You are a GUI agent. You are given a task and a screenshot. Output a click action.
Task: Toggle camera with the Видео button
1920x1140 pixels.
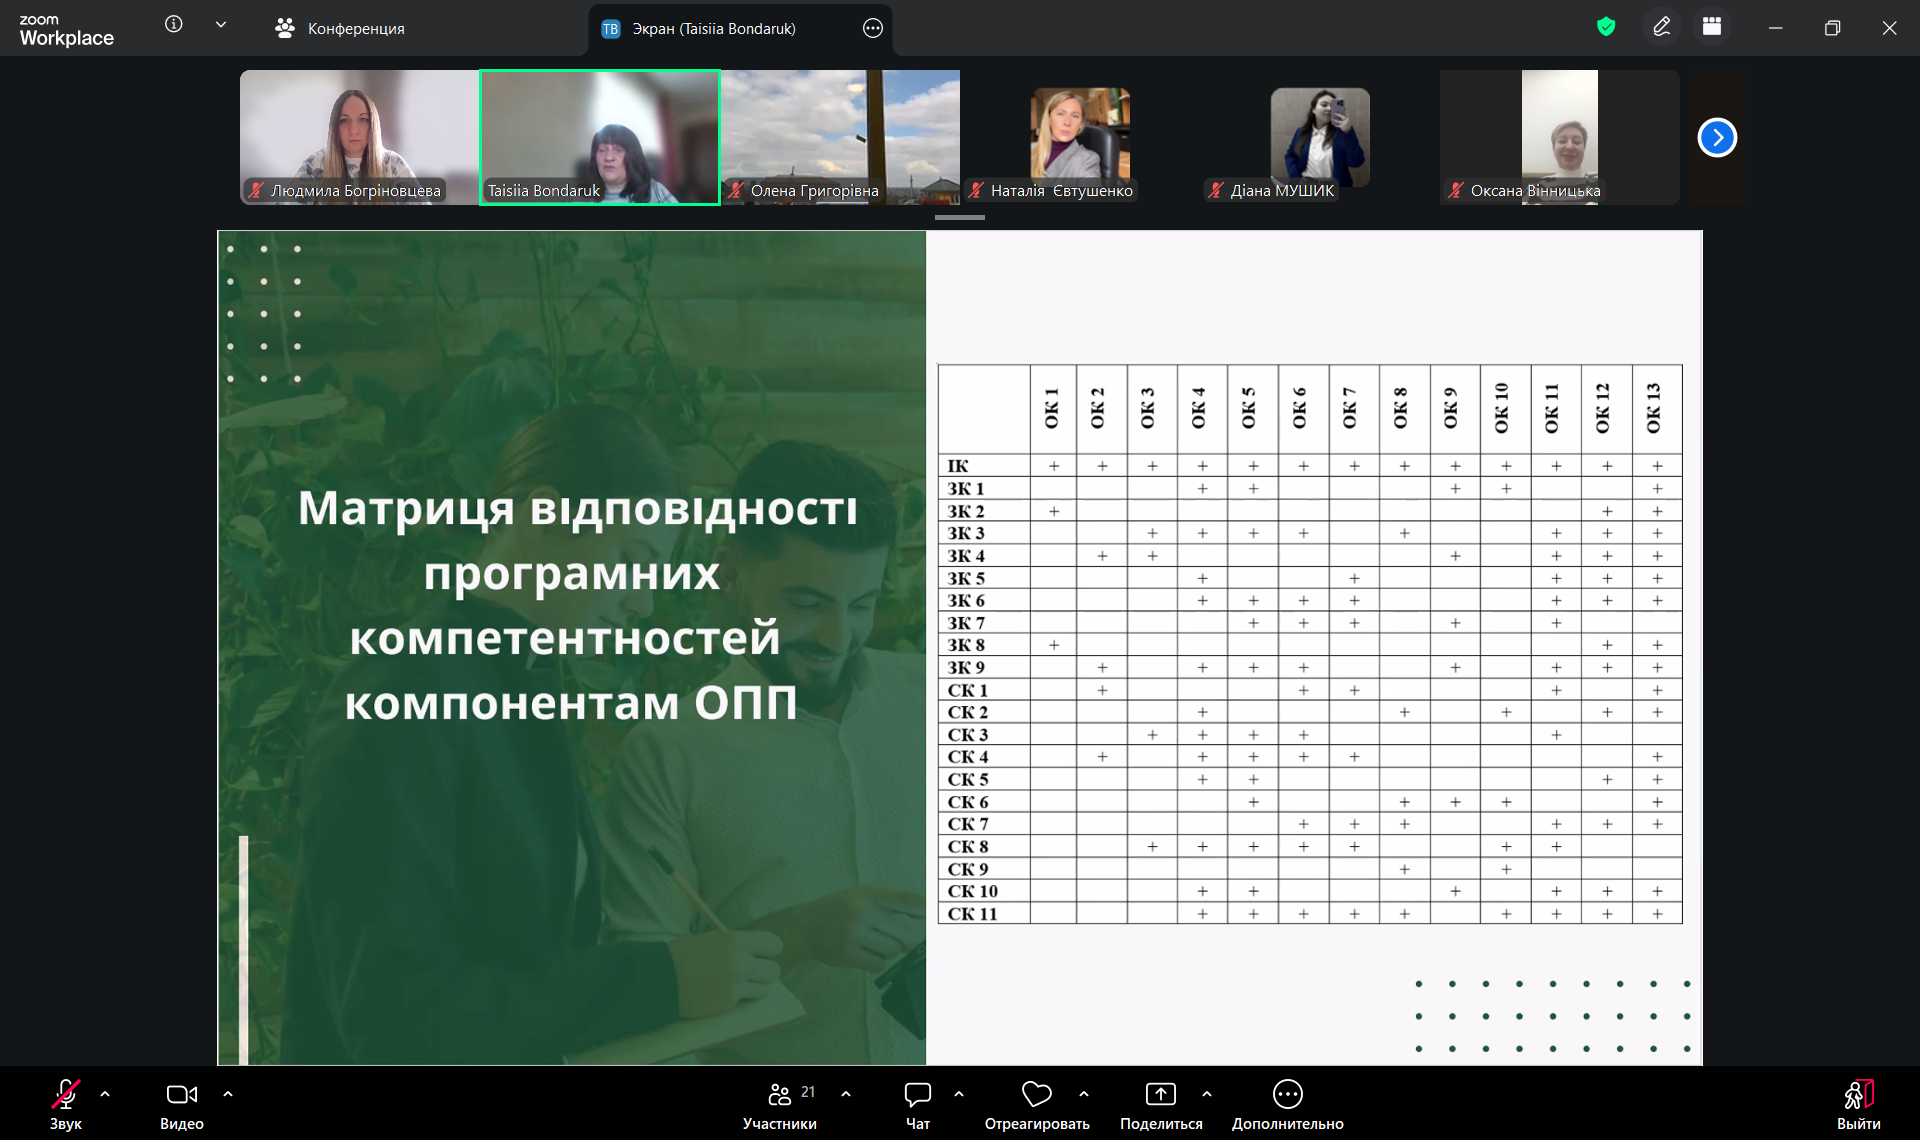(x=181, y=1103)
